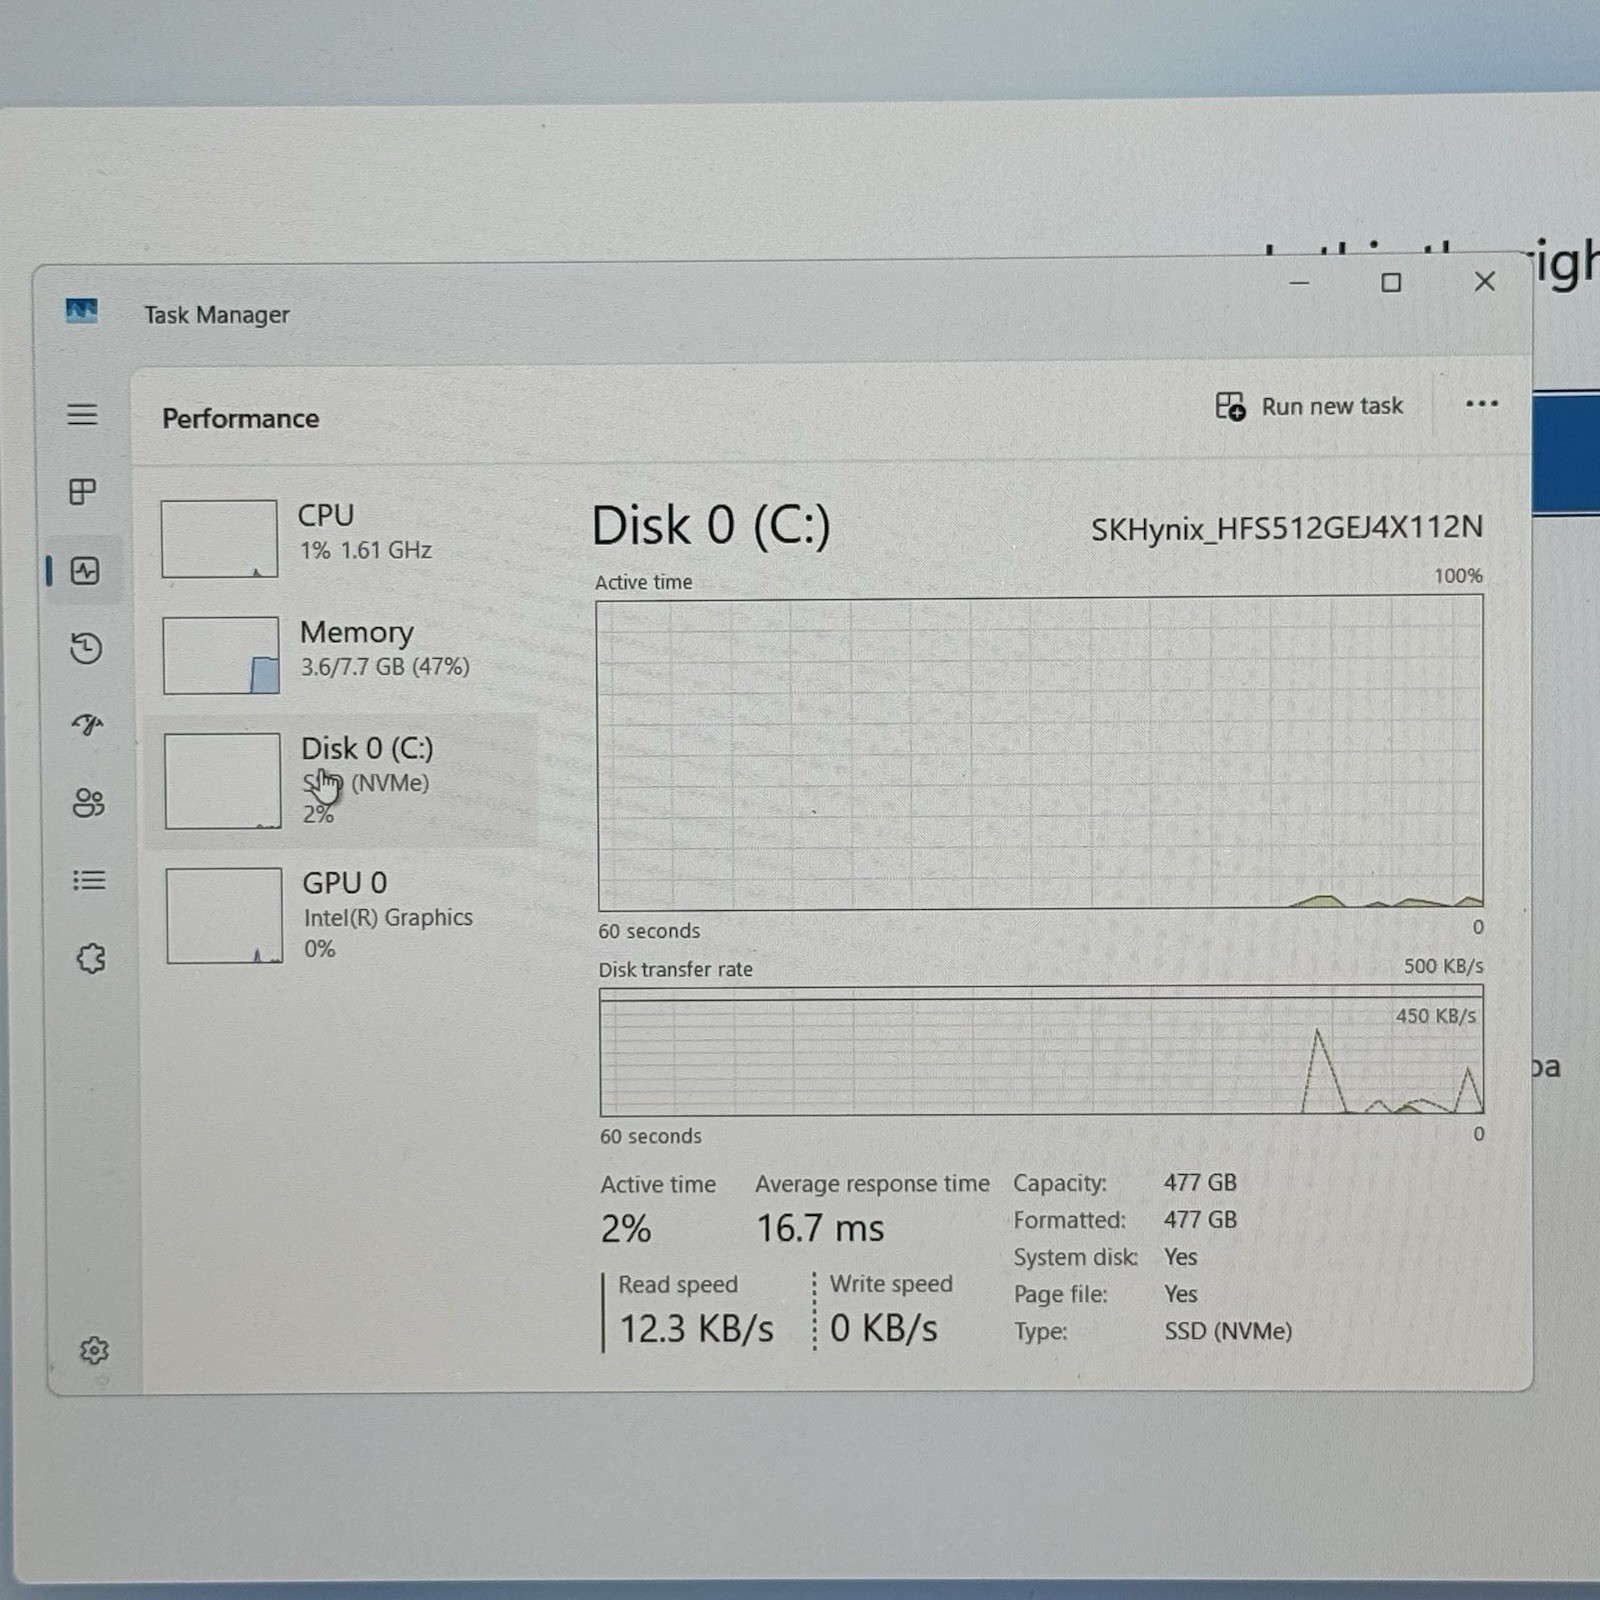The height and width of the screenshot is (1600, 1600).
Task: Open Task Manager settings gear
Action: pos(94,1350)
